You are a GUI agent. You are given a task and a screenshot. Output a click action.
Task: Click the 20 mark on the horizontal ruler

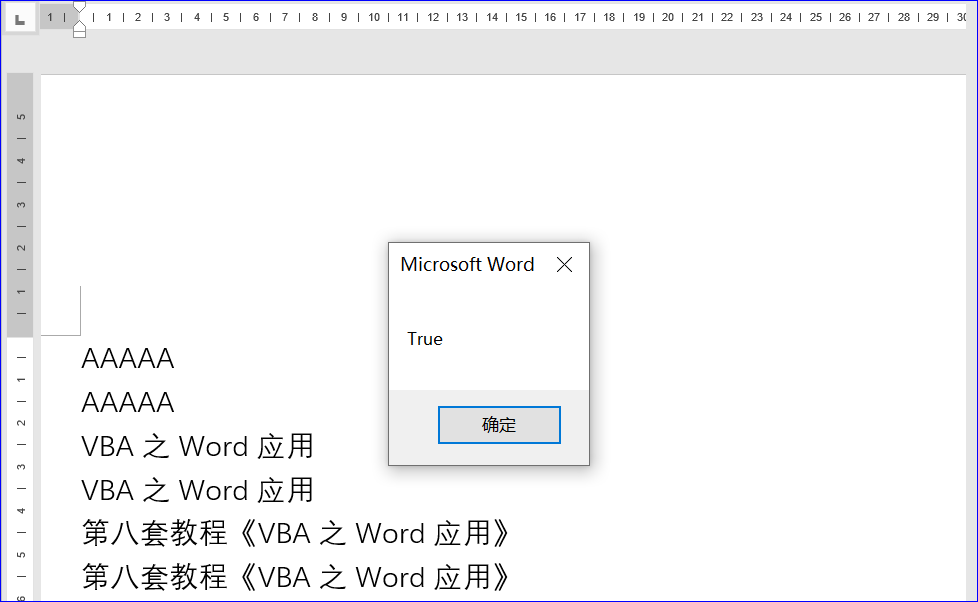pos(668,17)
